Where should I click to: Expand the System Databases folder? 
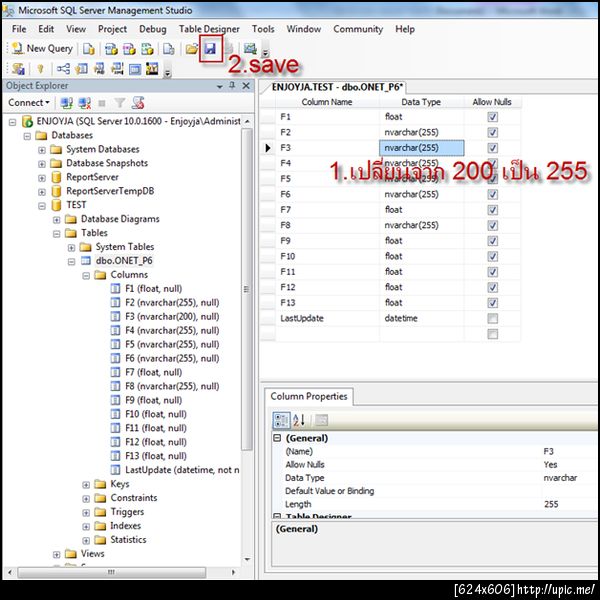[x=42, y=150]
